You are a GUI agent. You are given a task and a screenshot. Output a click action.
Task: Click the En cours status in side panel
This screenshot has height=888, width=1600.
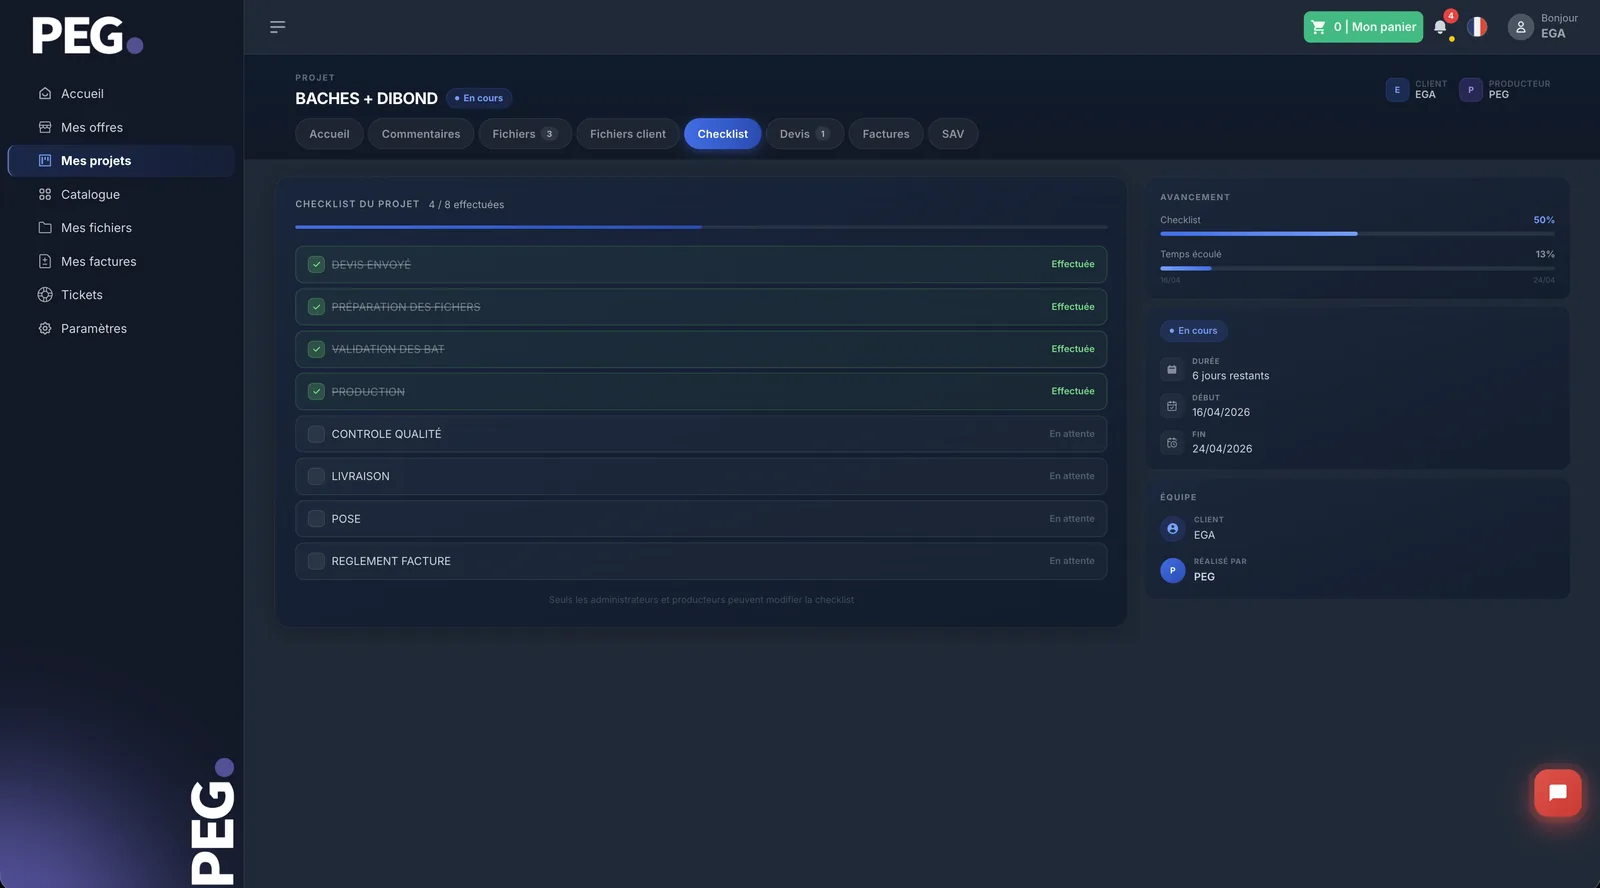(1194, 331)
